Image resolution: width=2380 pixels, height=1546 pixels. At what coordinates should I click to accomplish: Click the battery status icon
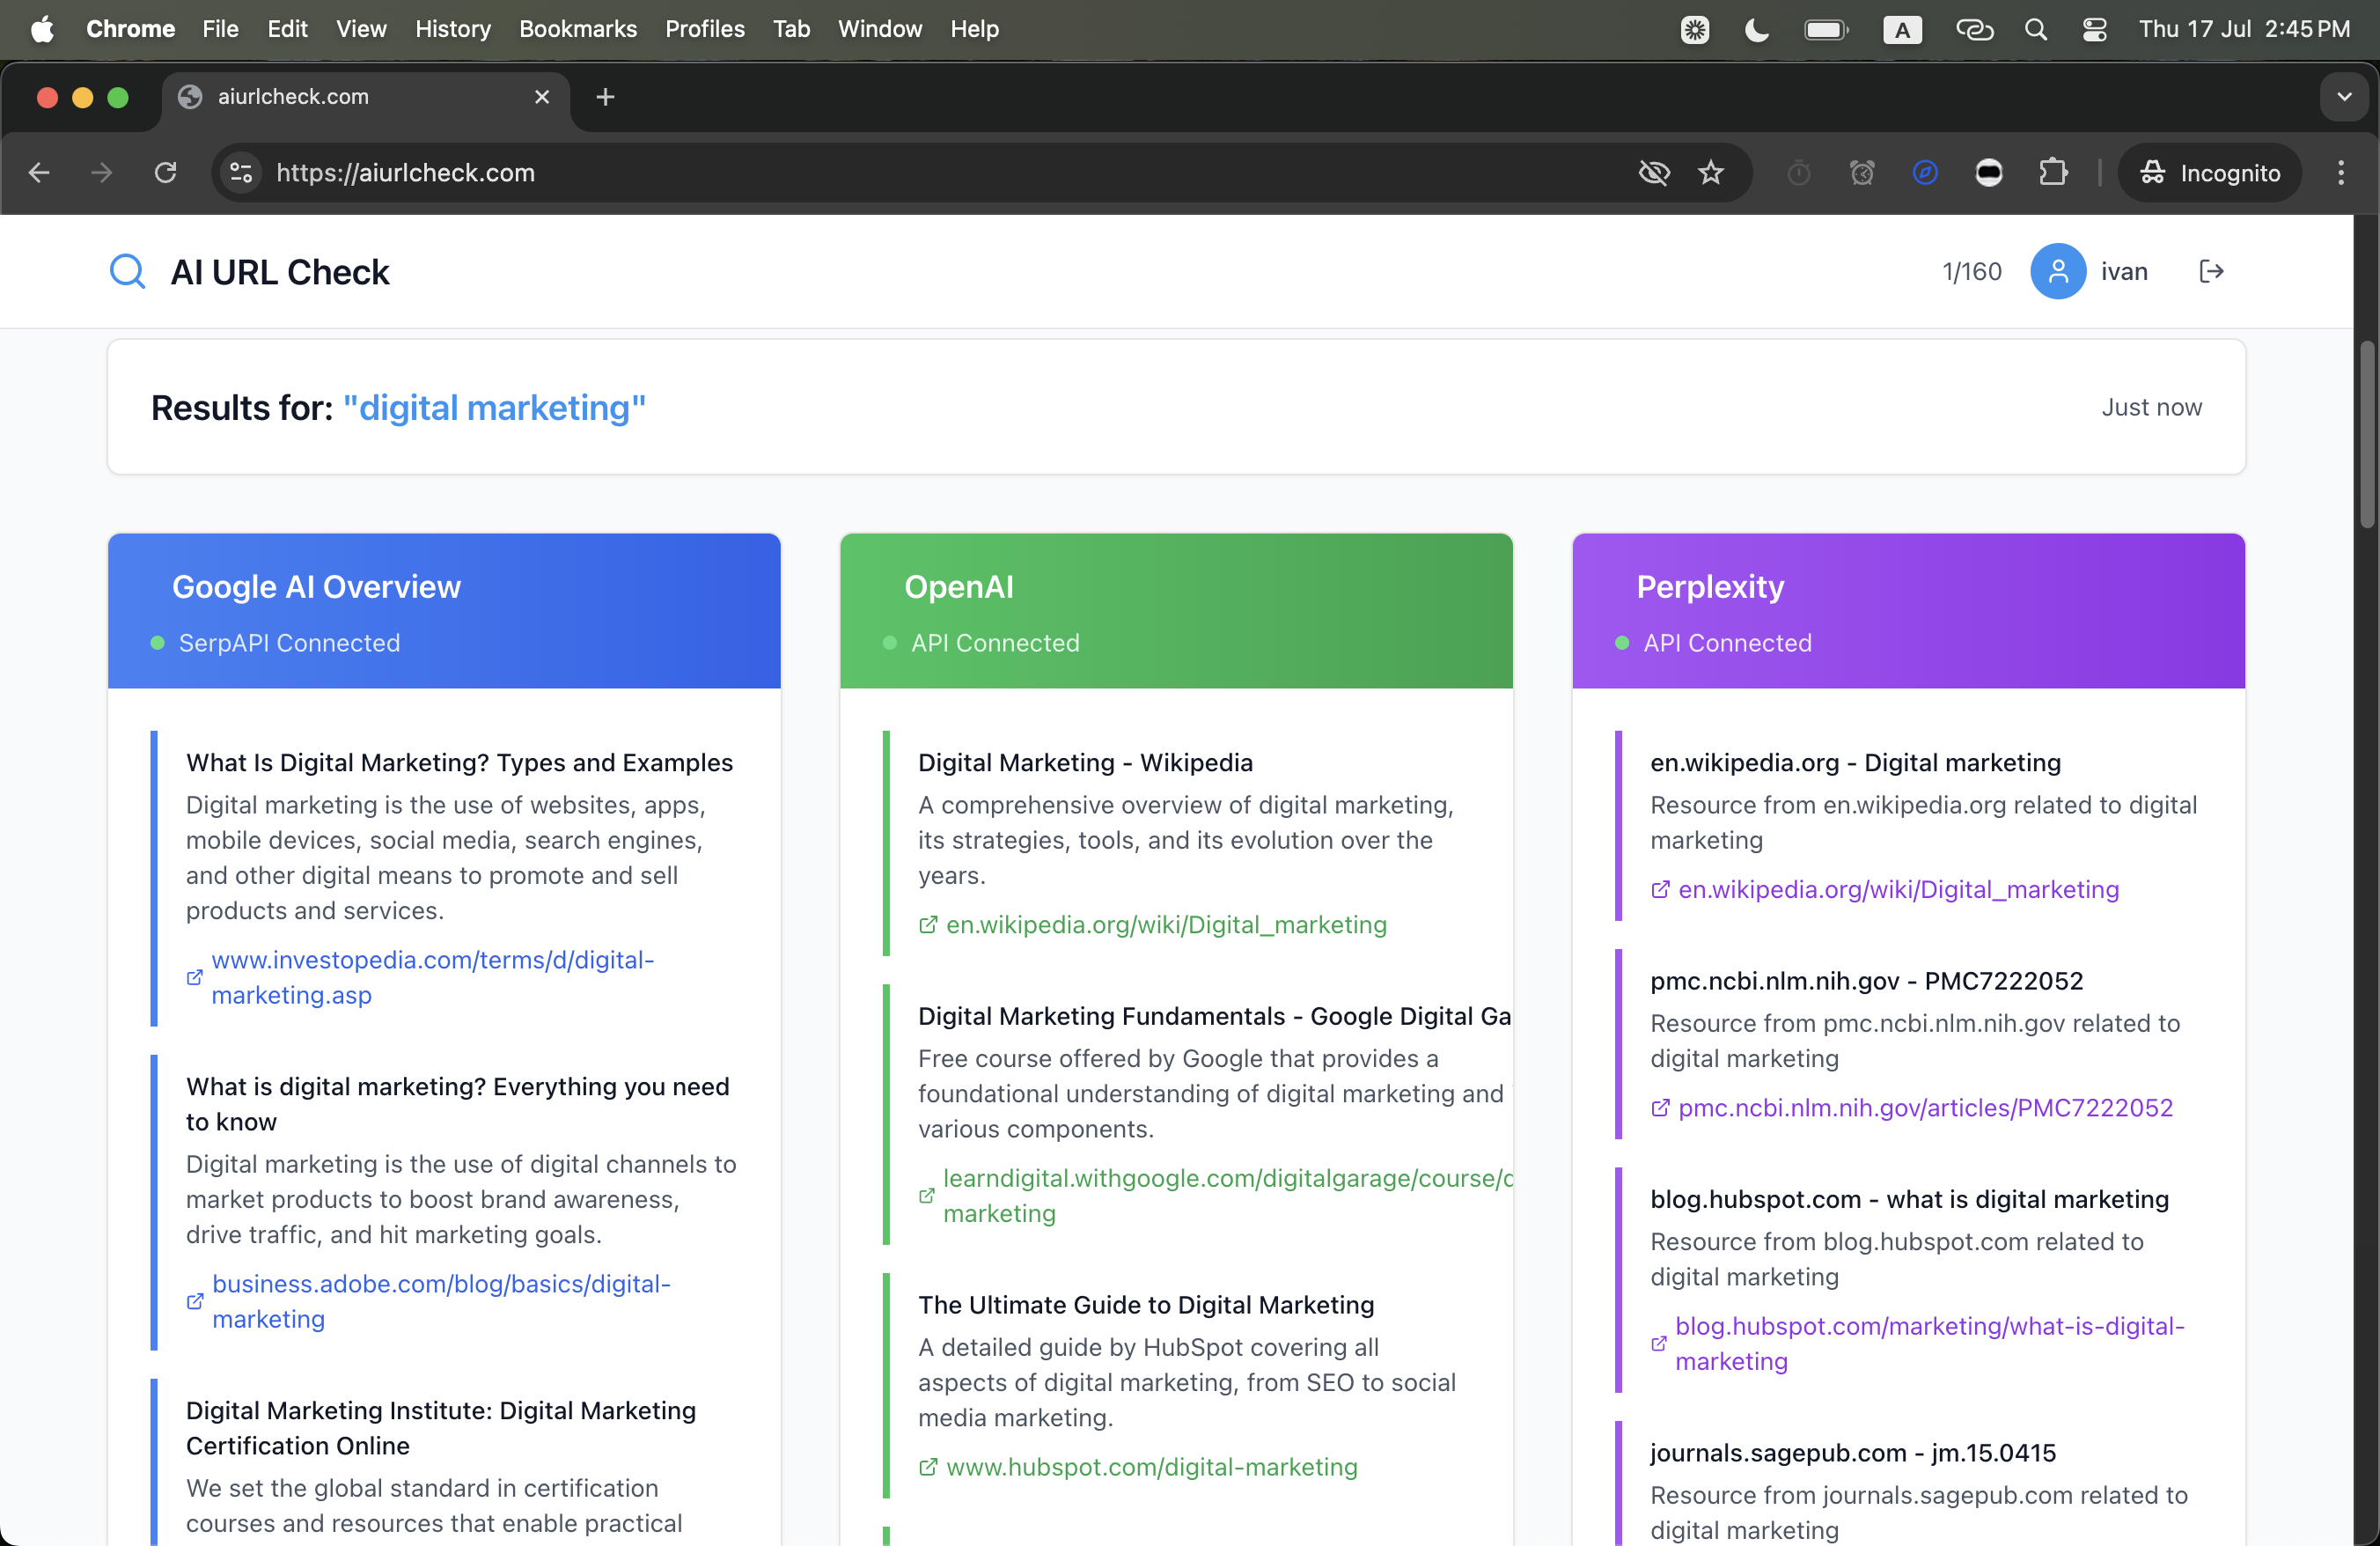click(x=1826, y=29)
